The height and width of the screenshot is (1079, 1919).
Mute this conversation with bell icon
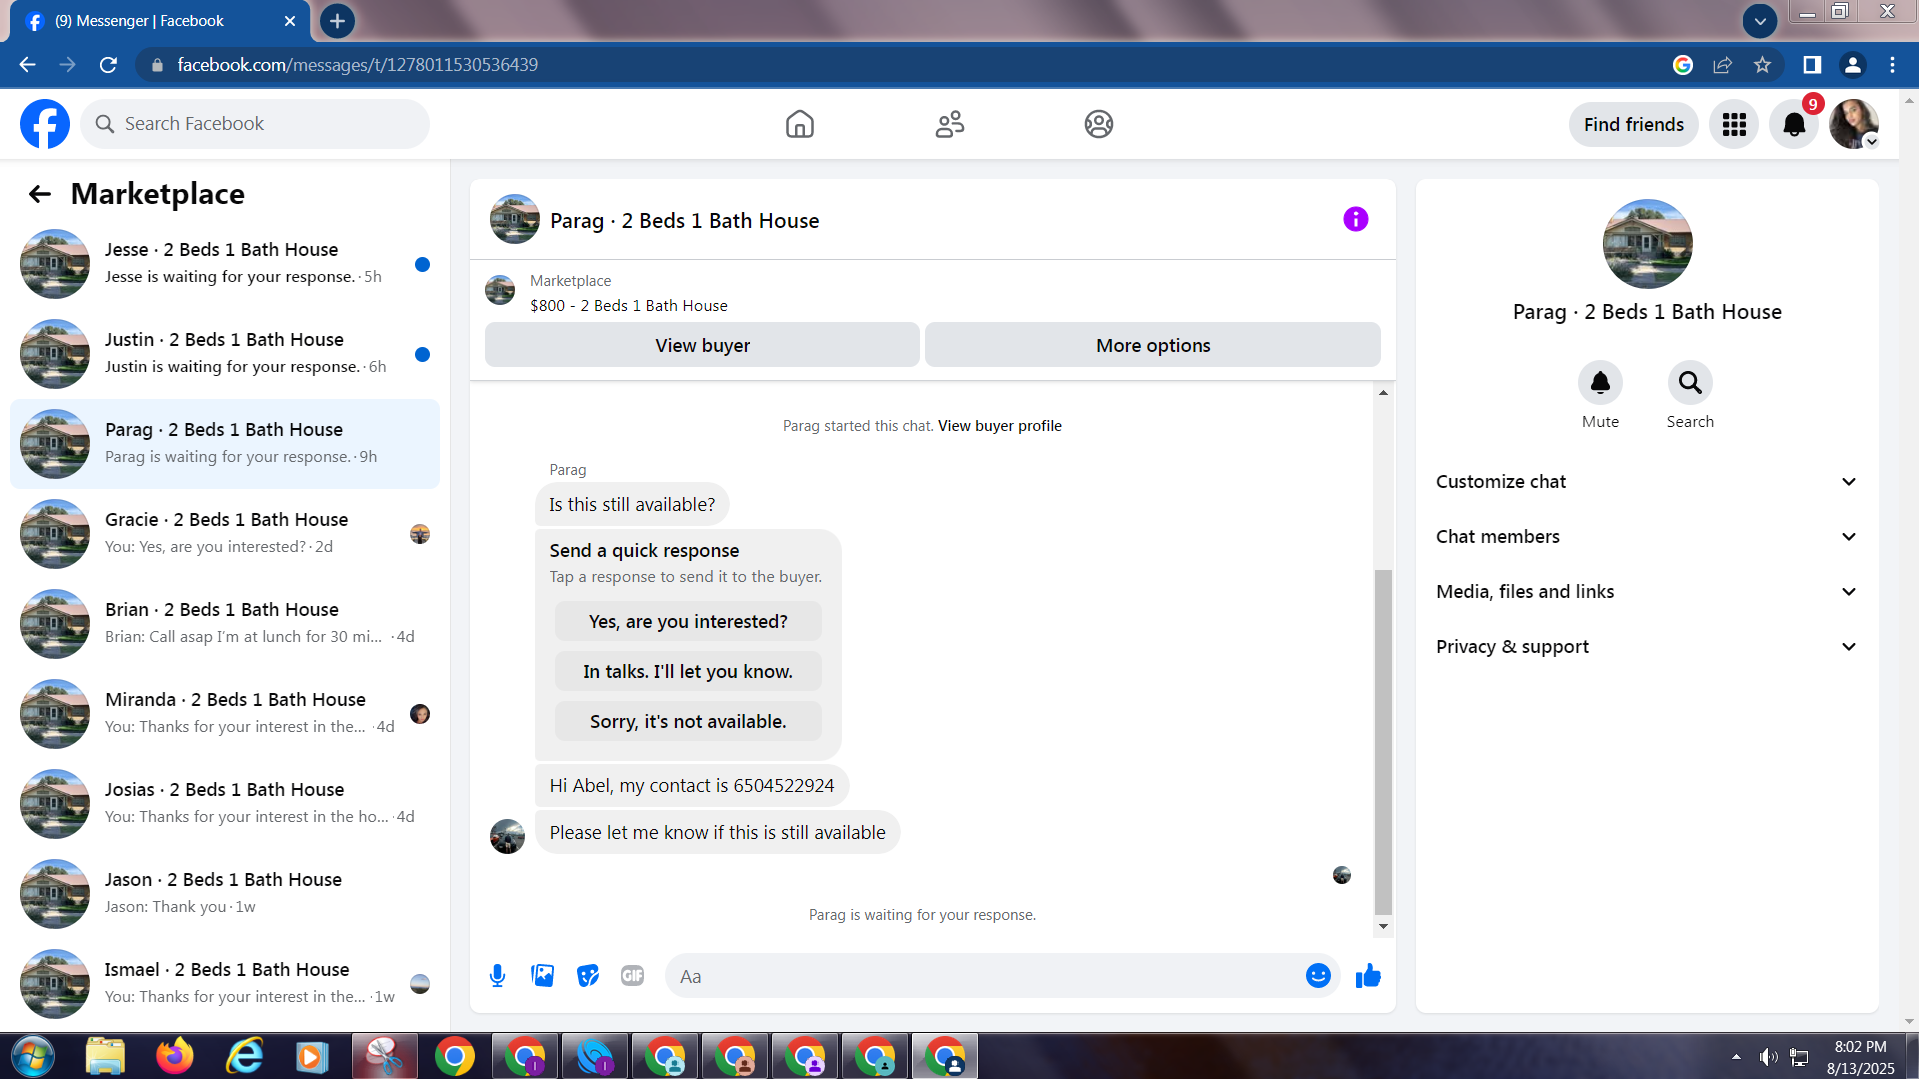tap(1600, 383)
